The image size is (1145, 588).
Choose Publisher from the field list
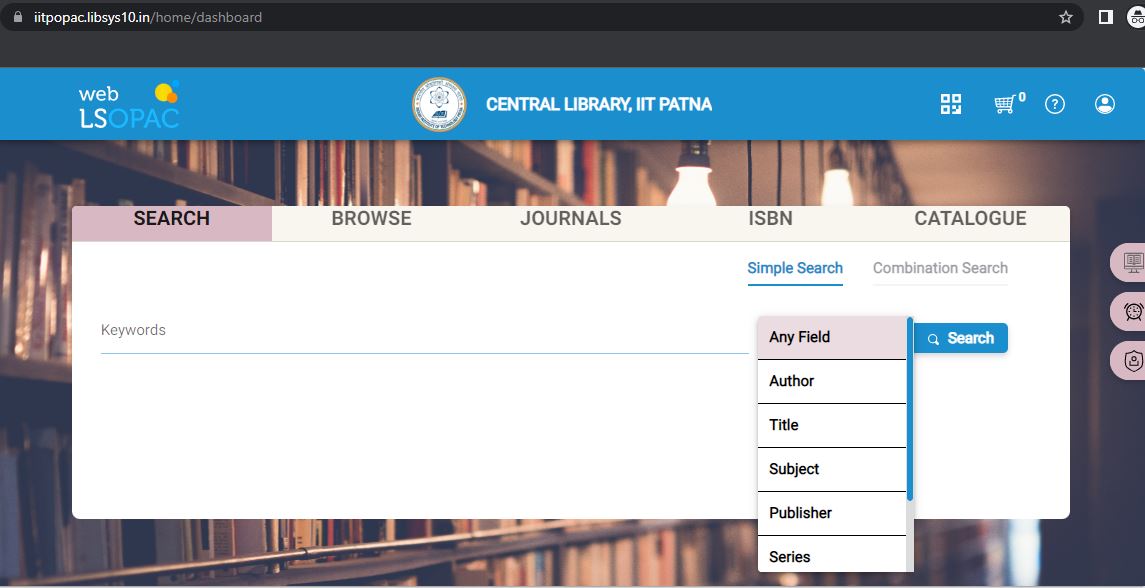click(832, 513)
